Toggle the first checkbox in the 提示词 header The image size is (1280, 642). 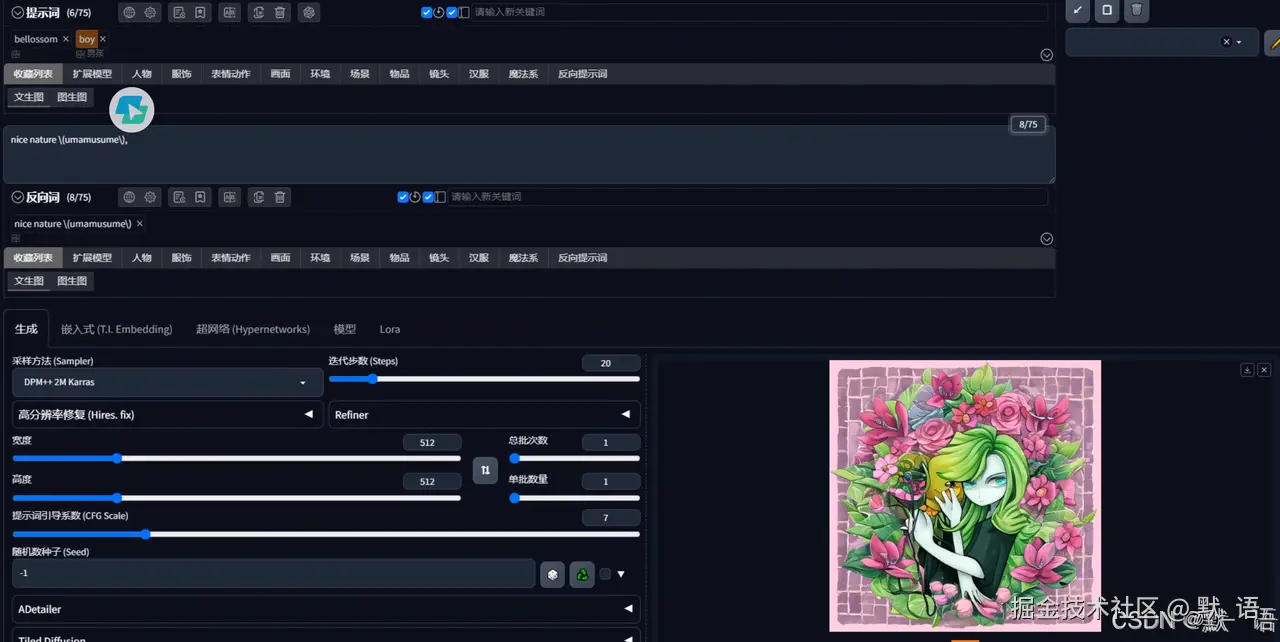[x=427, y=13]
